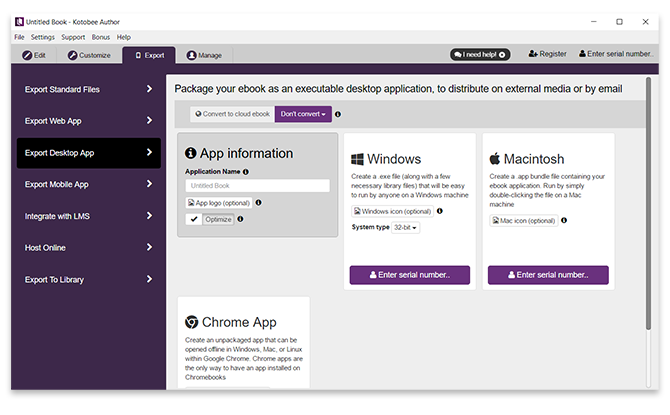Toggle the Optimize checkbox
The width and height of the screenshot is (670, 415).
[194, 219]
